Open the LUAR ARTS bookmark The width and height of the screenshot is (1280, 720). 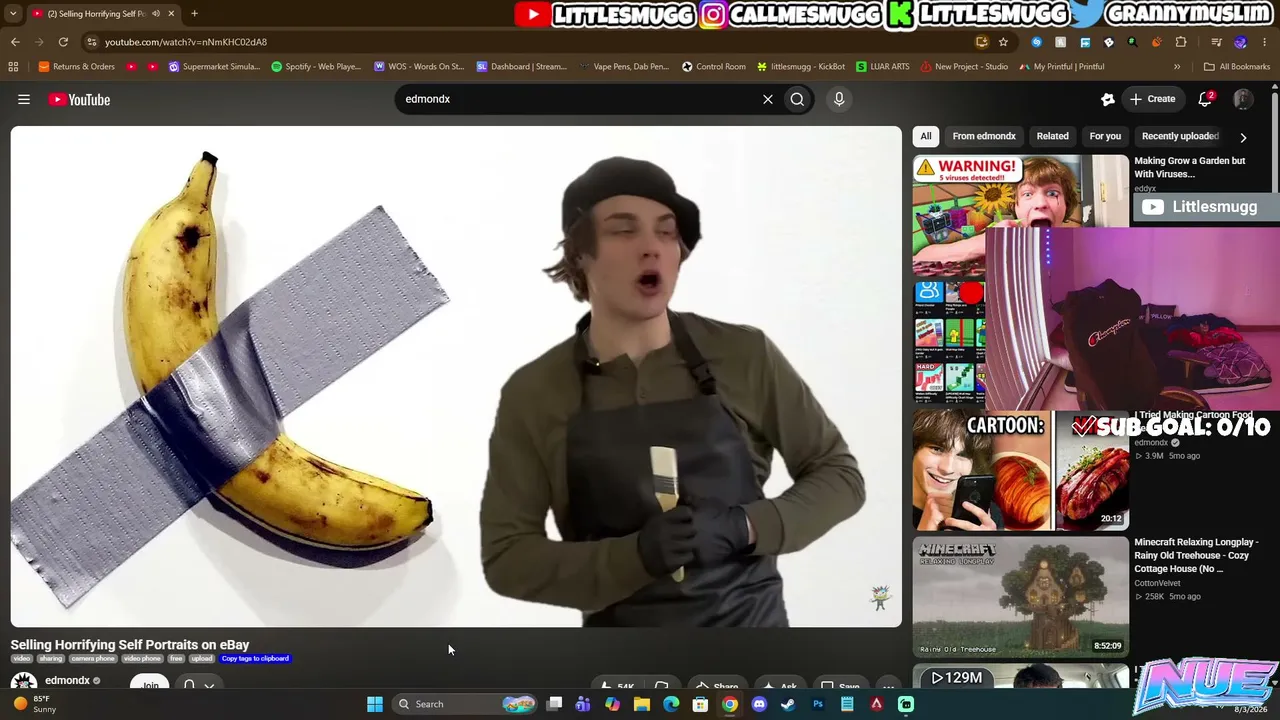pyautogui.click(x=883, y=67)
